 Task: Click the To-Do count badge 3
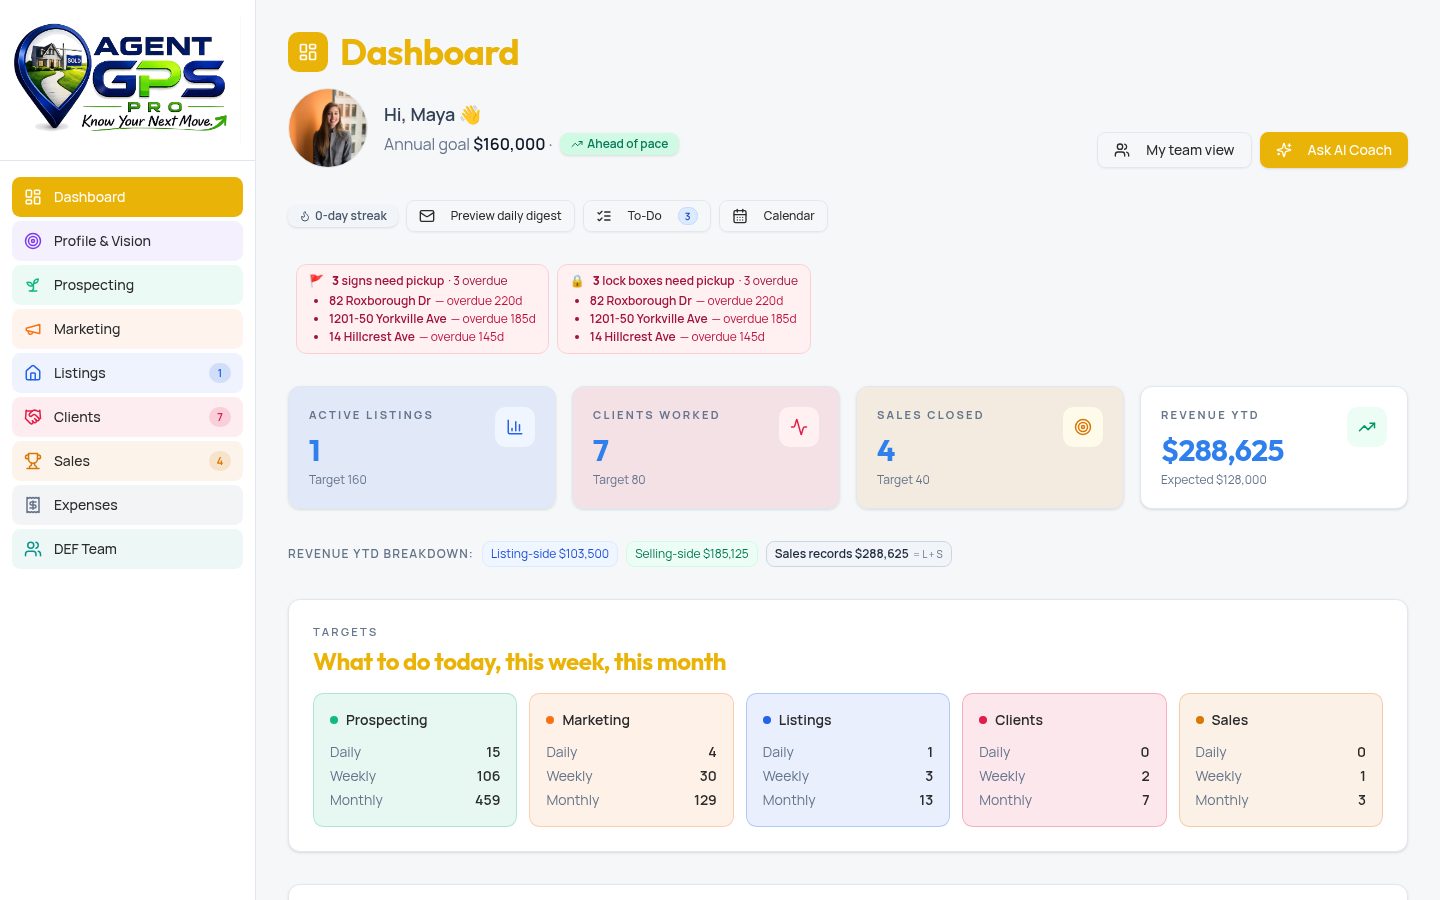coord(688,216)
